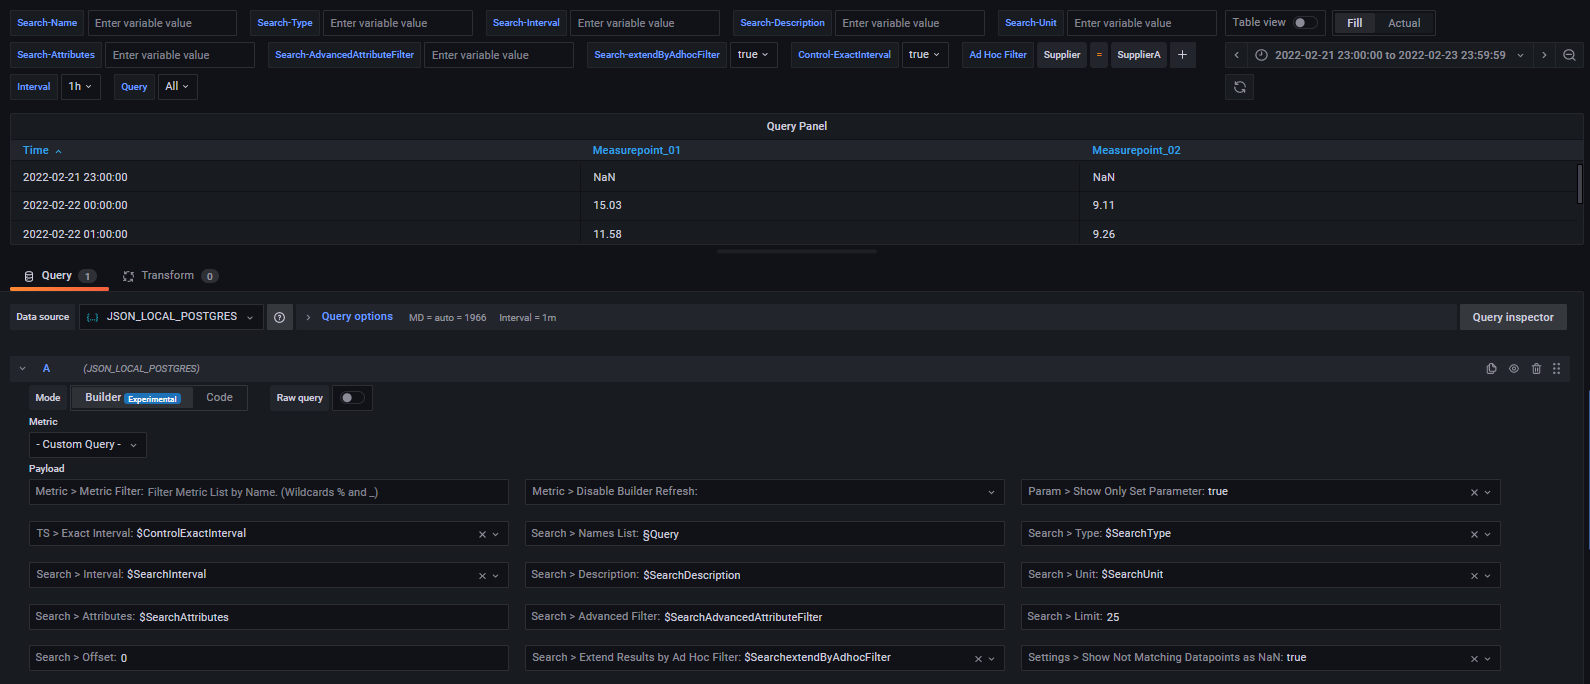This screenshot has width=1590, height=684.
Task: Switch query mode to Code
Action: point(219,398)
